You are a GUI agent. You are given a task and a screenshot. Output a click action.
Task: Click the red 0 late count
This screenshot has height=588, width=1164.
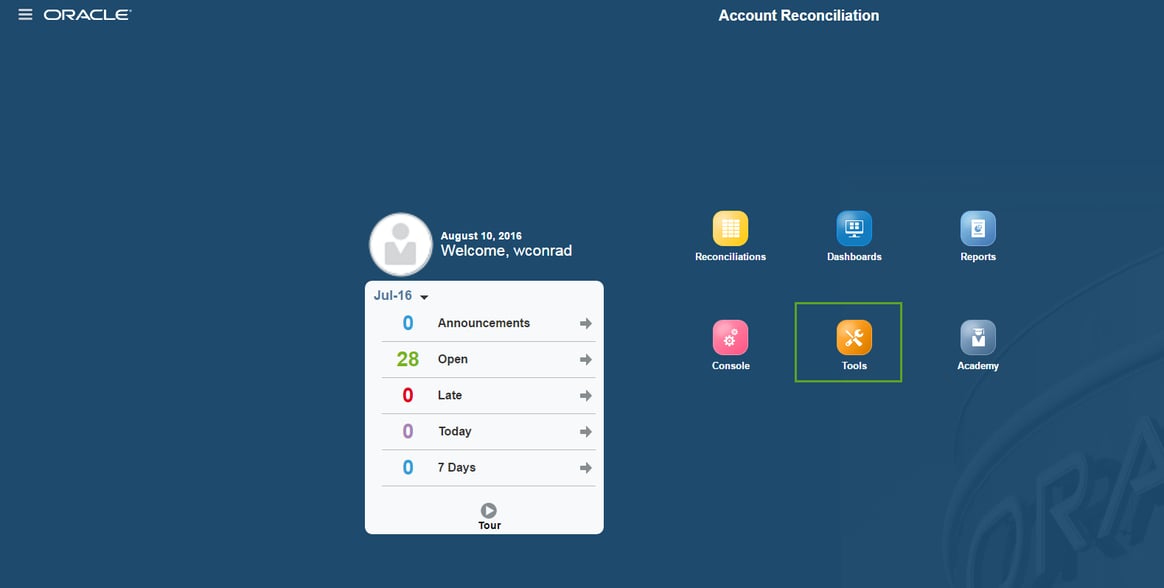point(408,395)
